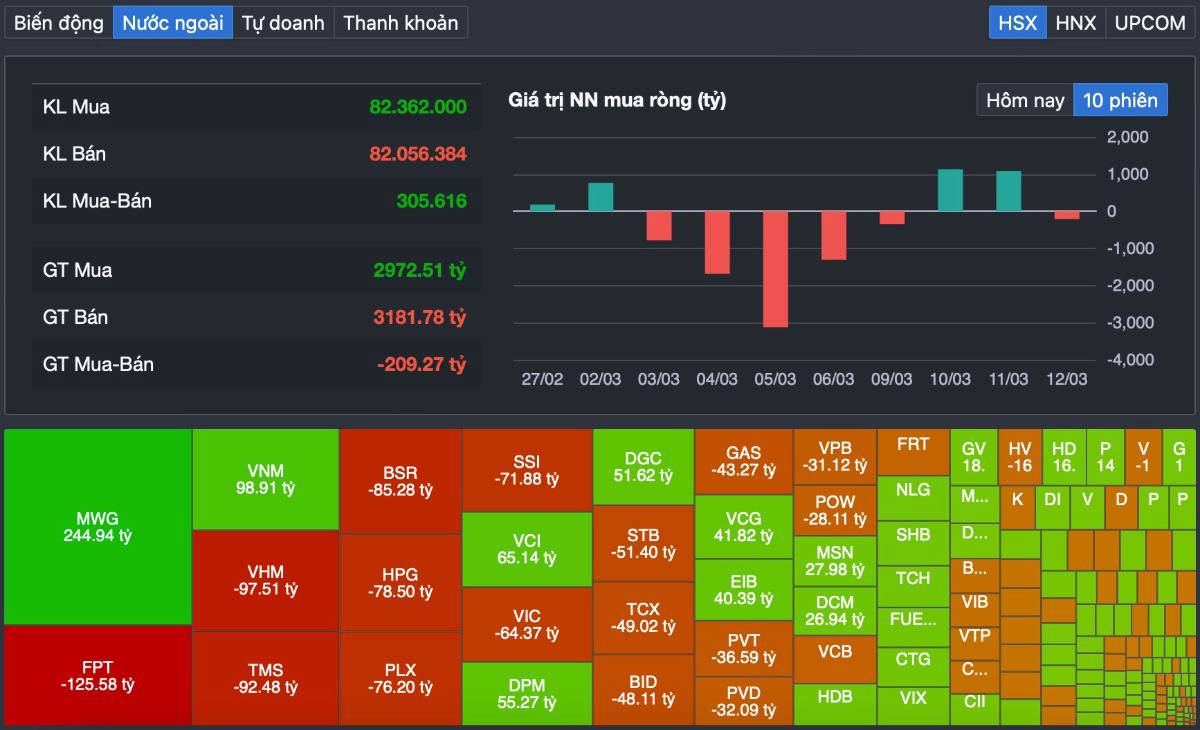
Task: Click the chart title Giá trị NN mua ròng
Action: (617, 100)
